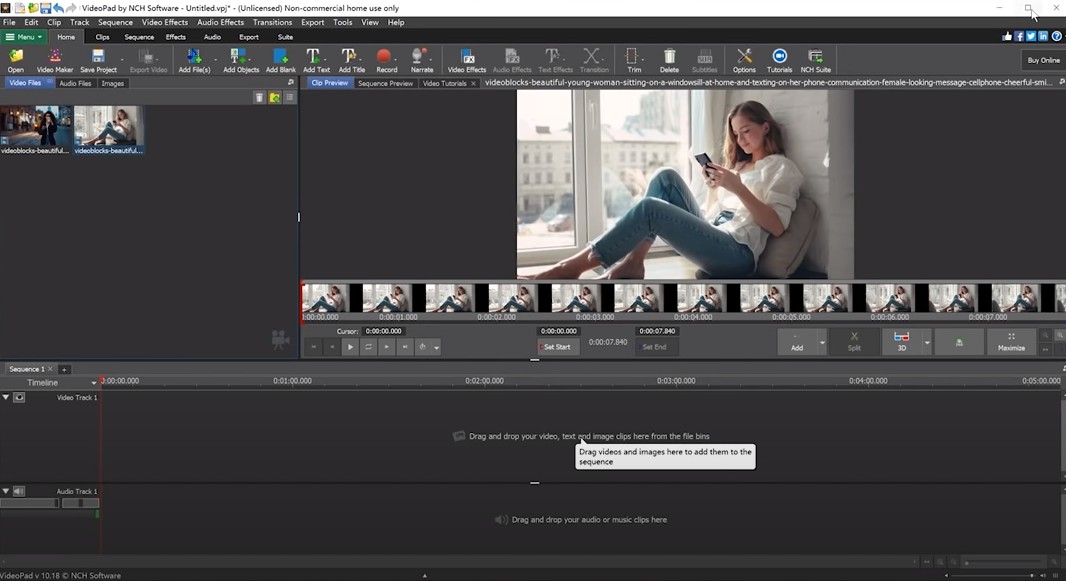Select the Images bin tab
This screenshot has height=581, width=1066.
(113, 83)
